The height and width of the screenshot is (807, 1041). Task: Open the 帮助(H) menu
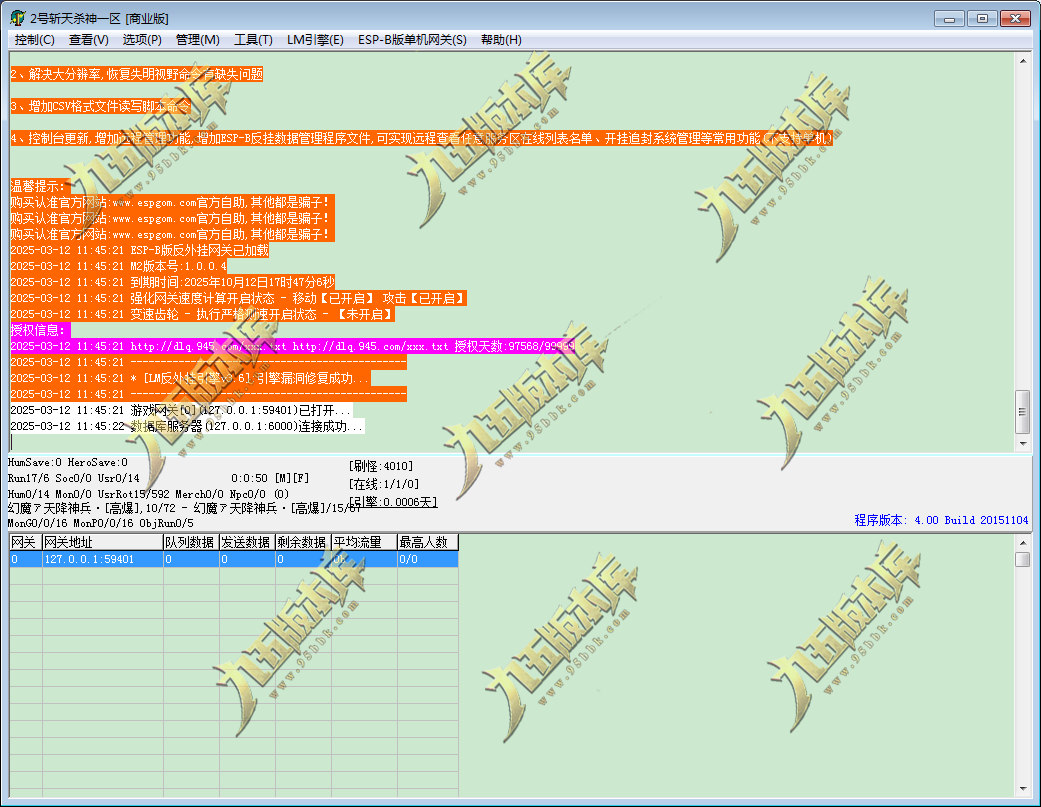pos(501,40)
